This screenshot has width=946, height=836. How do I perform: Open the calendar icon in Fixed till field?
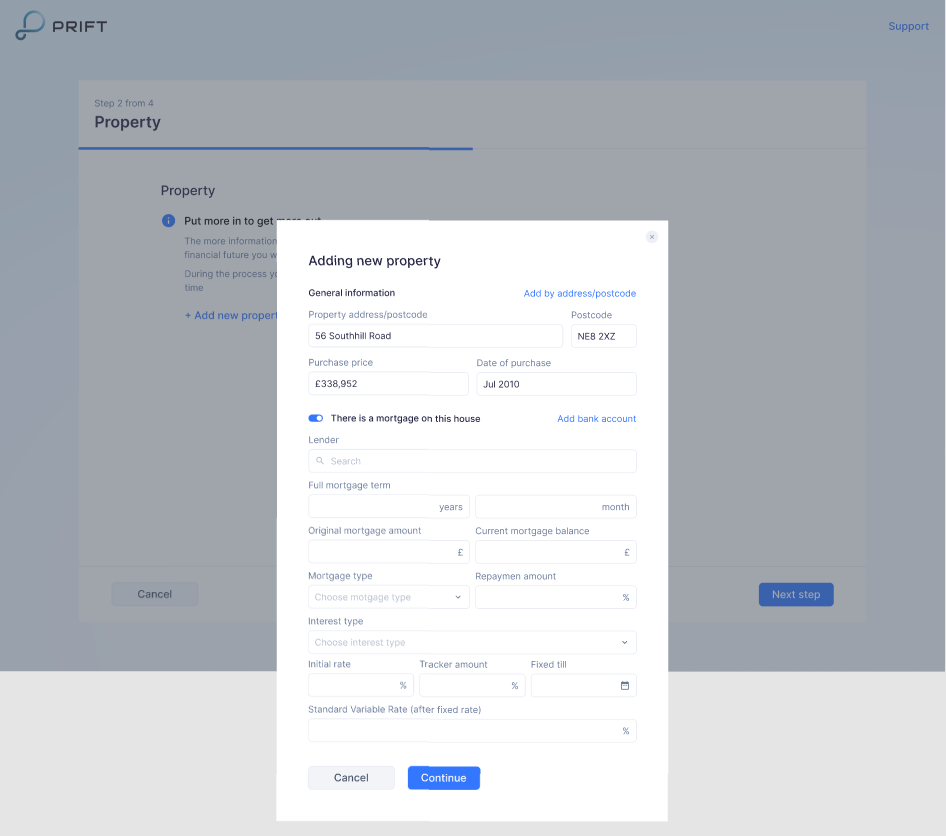click(x=624, y=685)
